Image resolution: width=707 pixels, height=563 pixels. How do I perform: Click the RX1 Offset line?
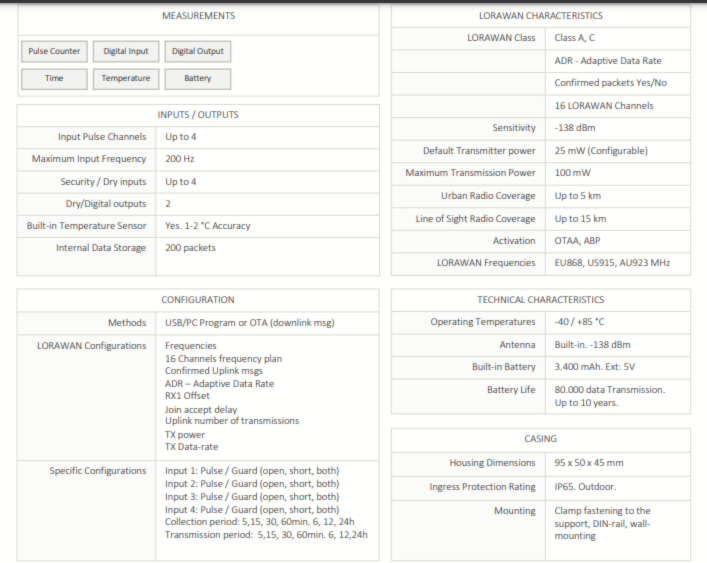click(x=187, y=396)
